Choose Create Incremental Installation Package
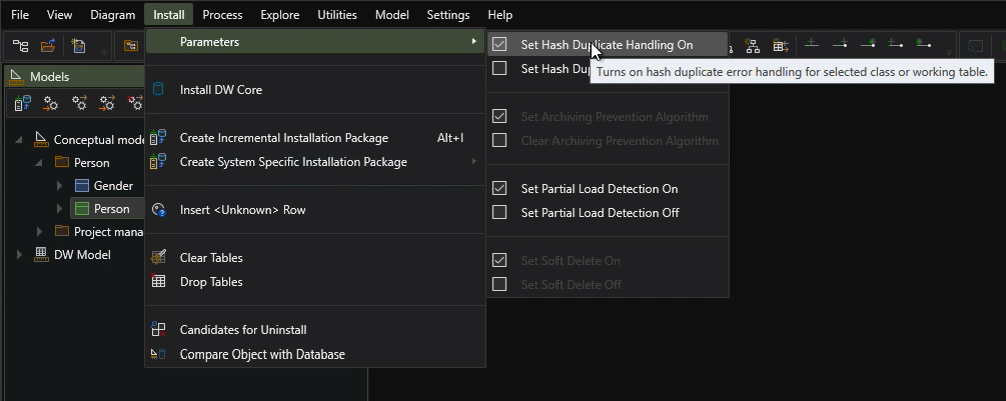 coord(283,138)
